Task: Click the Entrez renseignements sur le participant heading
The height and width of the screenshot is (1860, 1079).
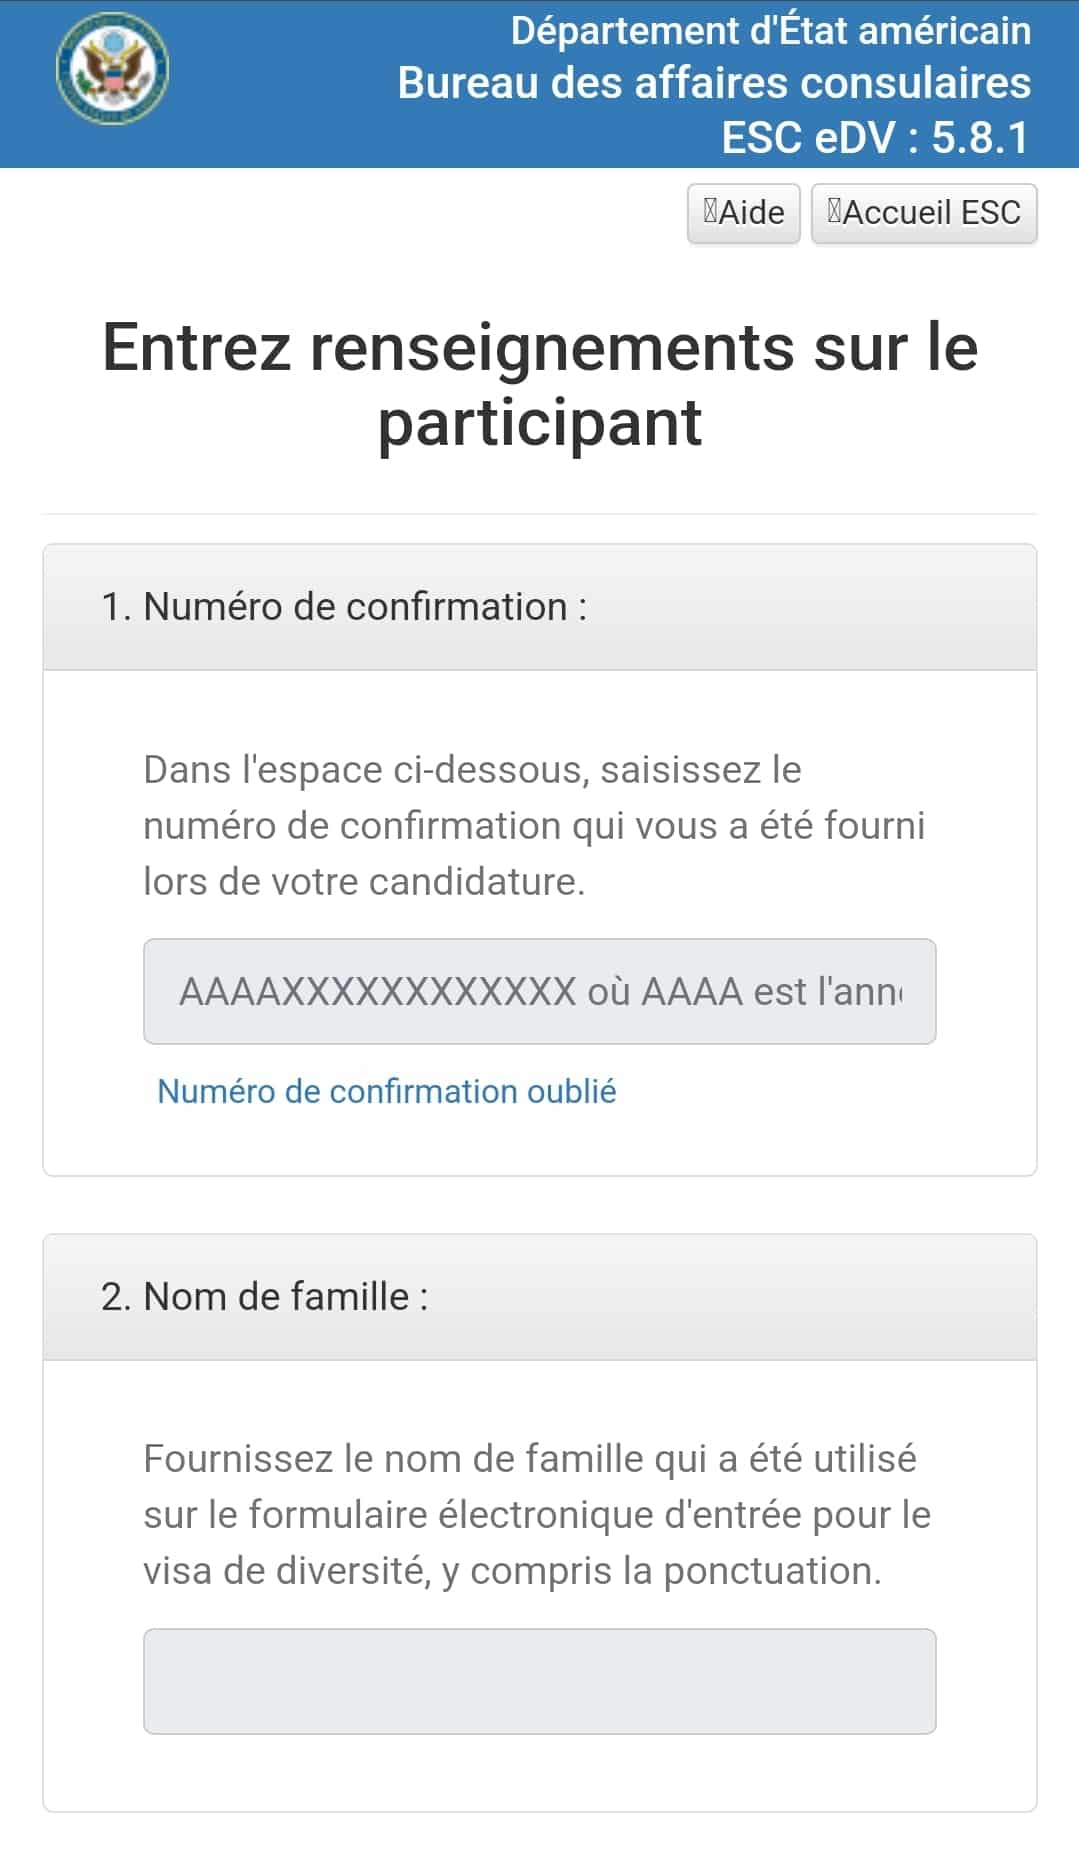Action: [x=539, y=384]
